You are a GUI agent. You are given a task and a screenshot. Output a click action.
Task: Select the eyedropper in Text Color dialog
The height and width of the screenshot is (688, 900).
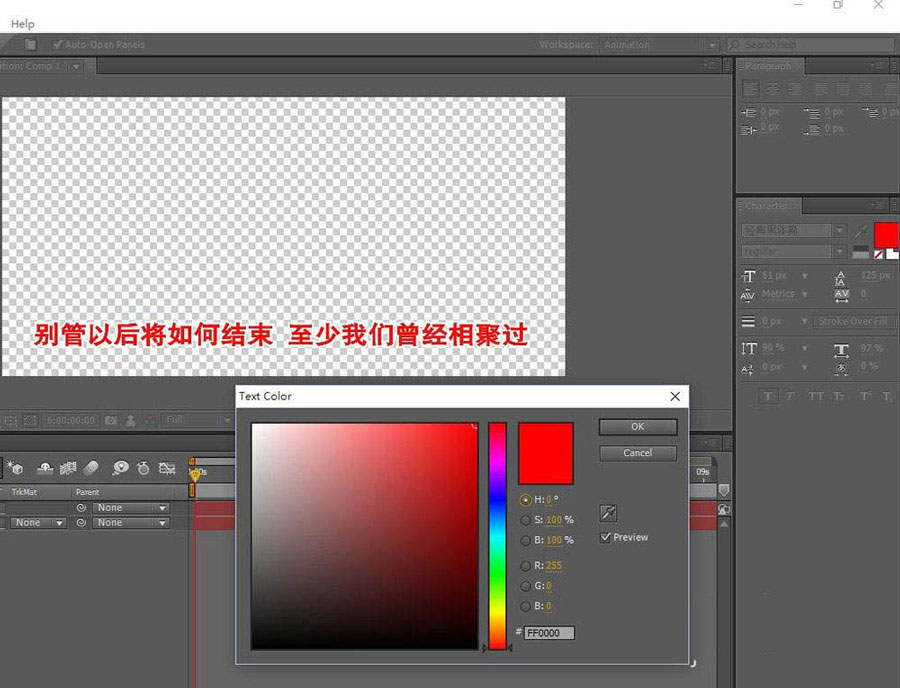tap(607, 513)
